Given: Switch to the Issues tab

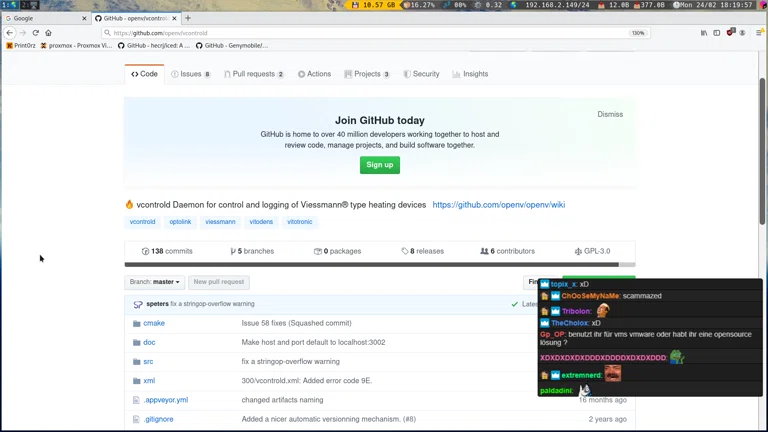Looking at the screenshot, I should (191, 74).
